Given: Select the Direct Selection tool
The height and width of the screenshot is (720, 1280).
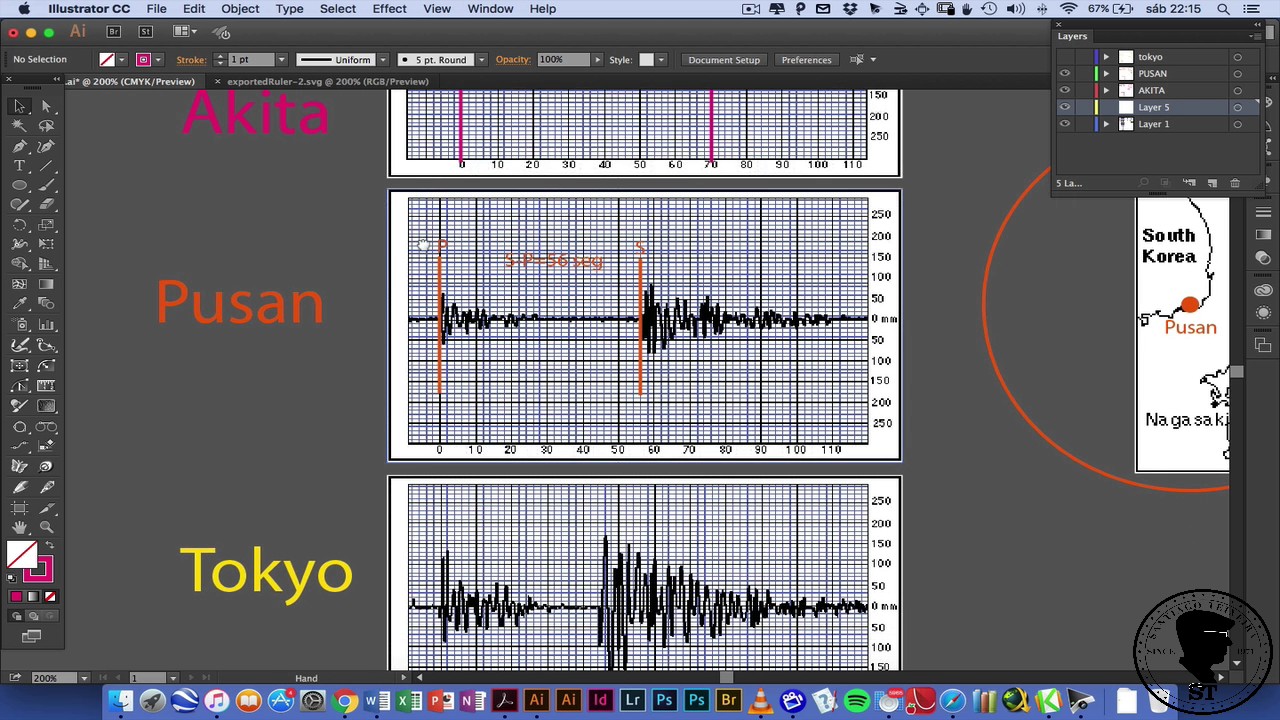Looking at the screenshot, I should pos(46,106).
